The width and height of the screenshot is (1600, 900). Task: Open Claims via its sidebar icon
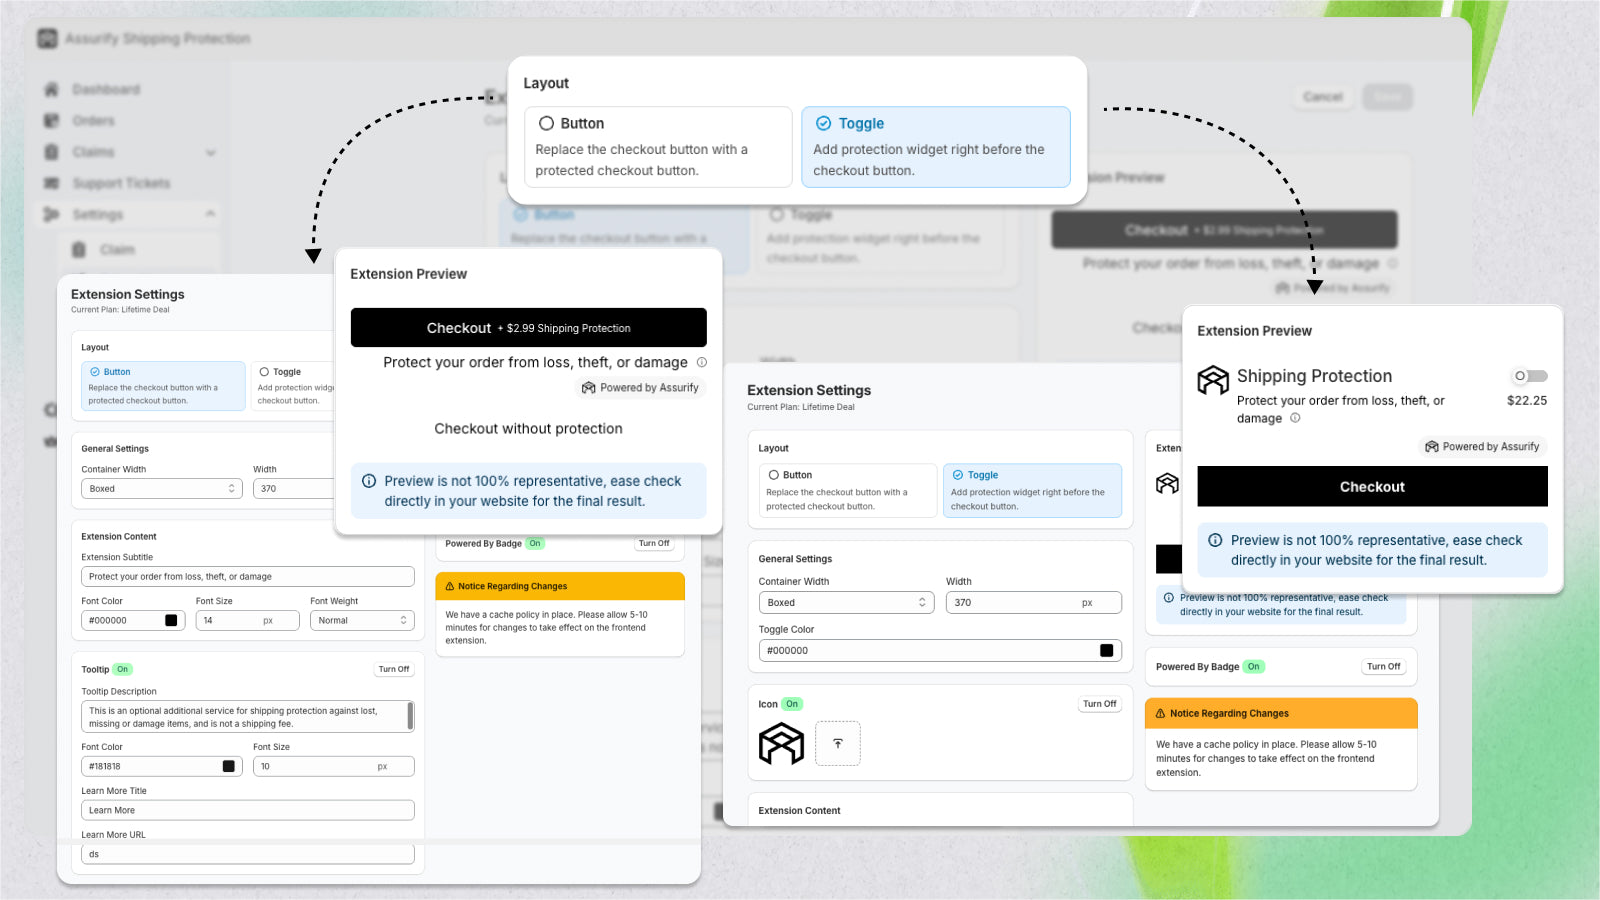coord(51,152)
